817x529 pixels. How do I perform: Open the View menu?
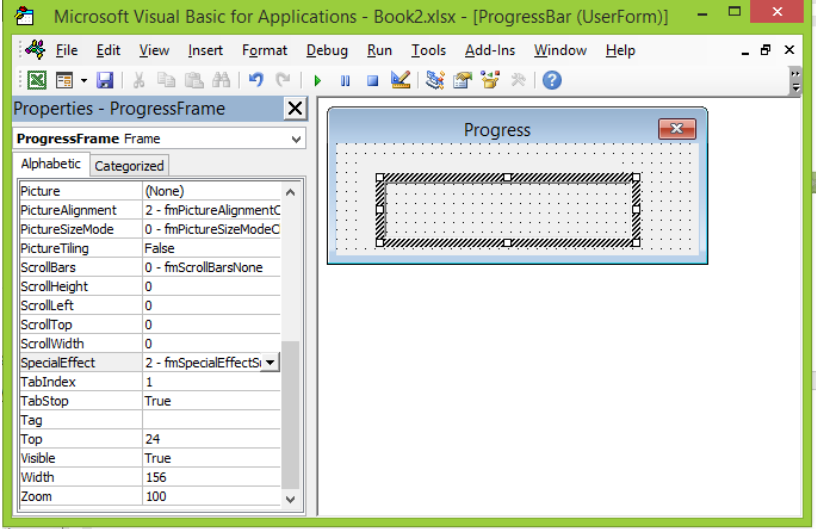(x=154, y=51)
